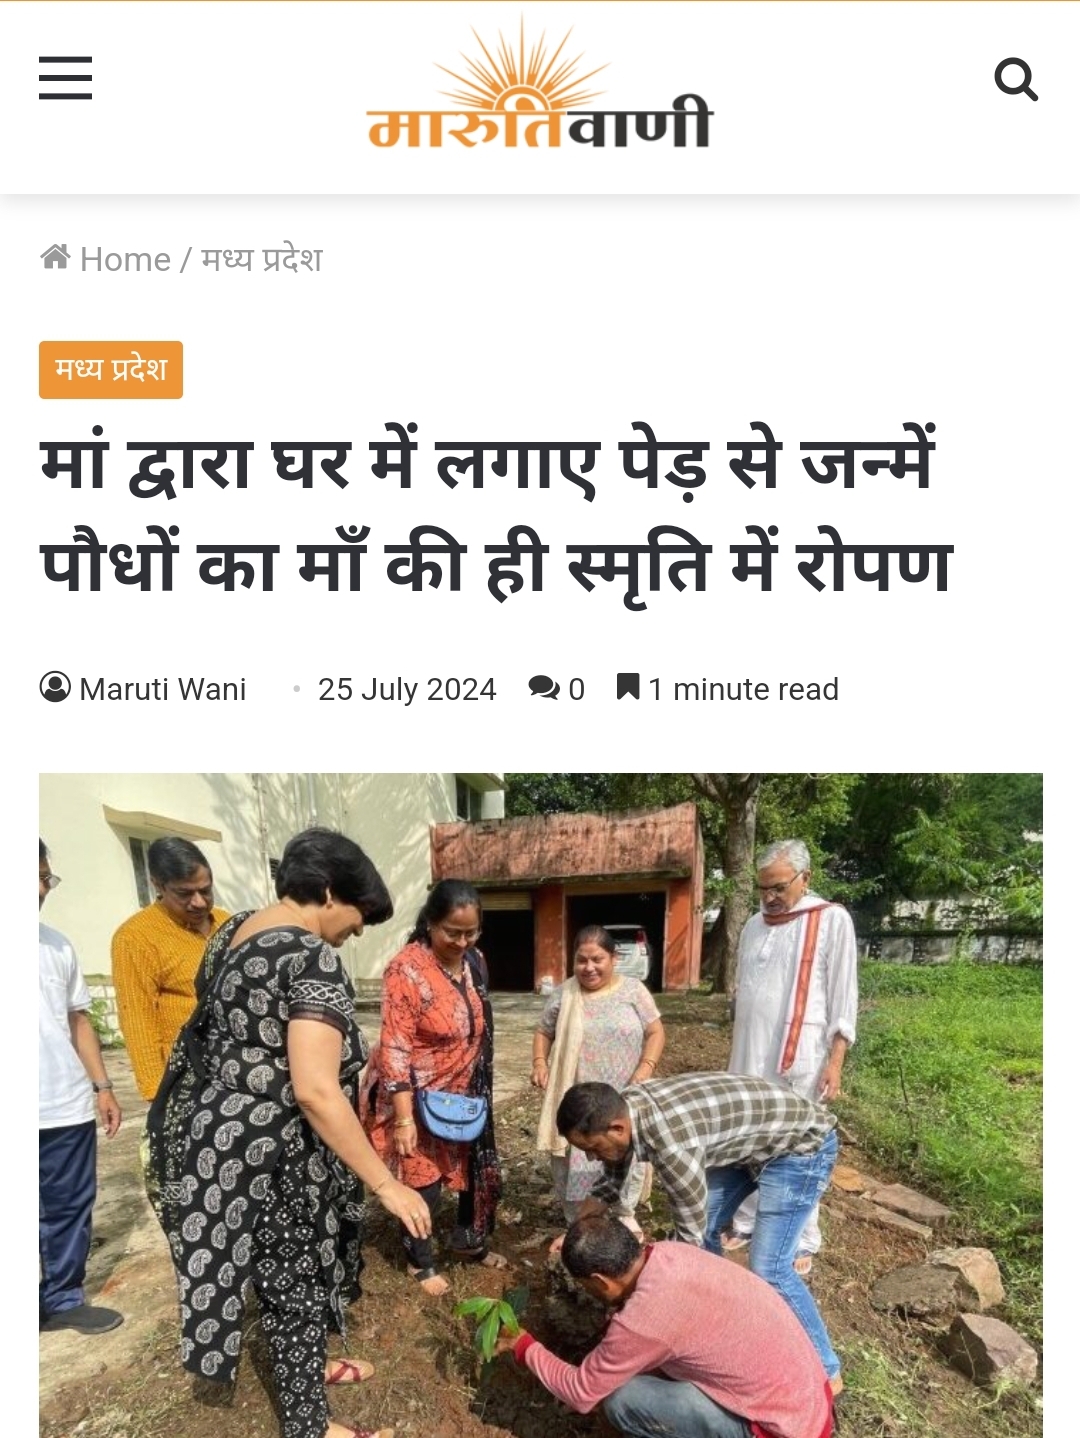
Task: Click the 1 minute read label
Action: 743,689
